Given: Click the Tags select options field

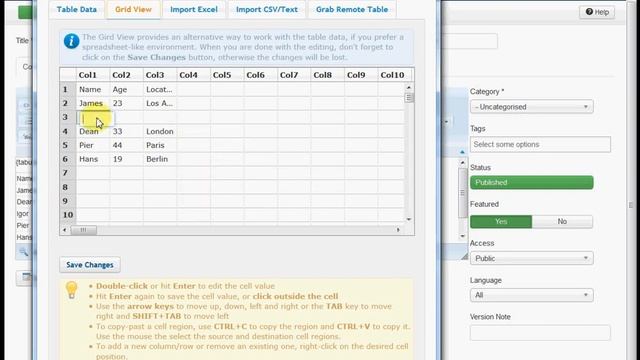Looking at the screenshot, I should pos(540,144).
